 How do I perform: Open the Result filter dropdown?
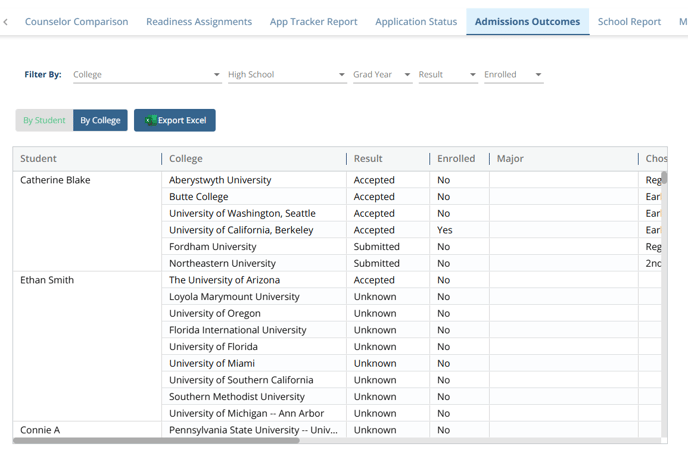[x=448, y=75]
